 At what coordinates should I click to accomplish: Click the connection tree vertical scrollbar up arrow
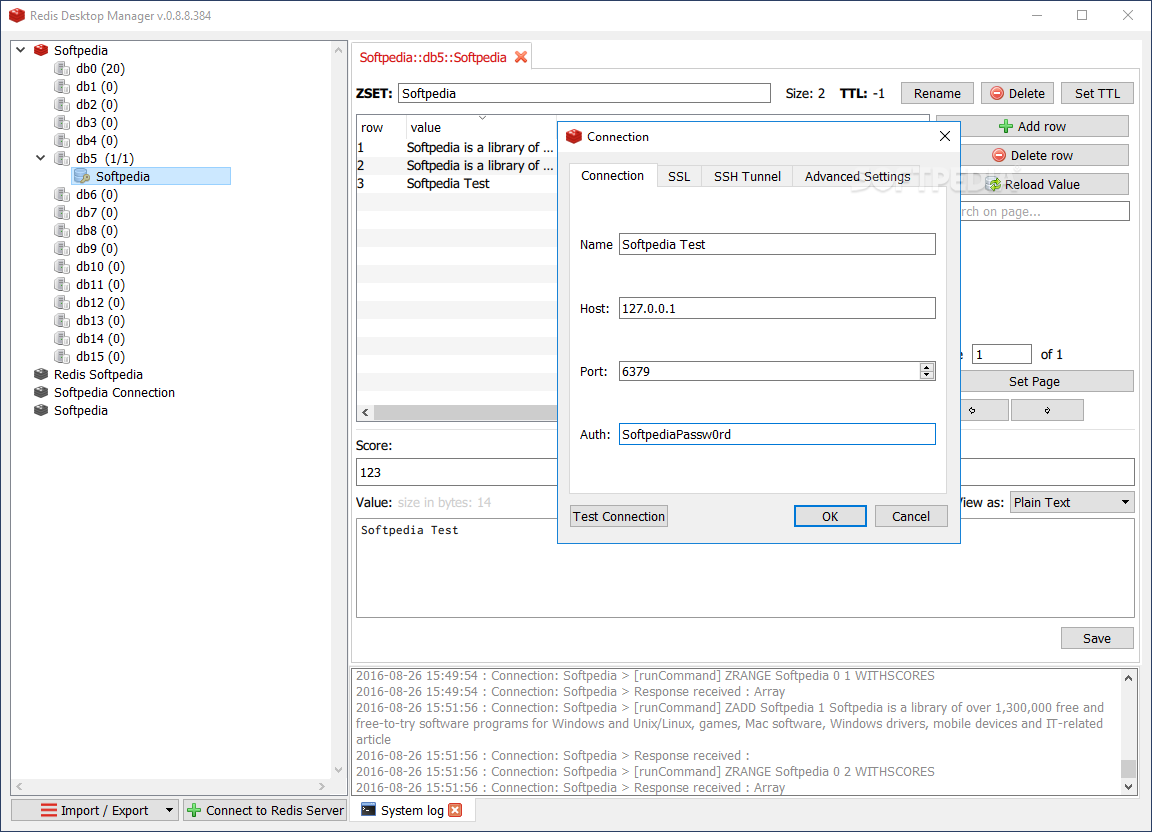338,50
